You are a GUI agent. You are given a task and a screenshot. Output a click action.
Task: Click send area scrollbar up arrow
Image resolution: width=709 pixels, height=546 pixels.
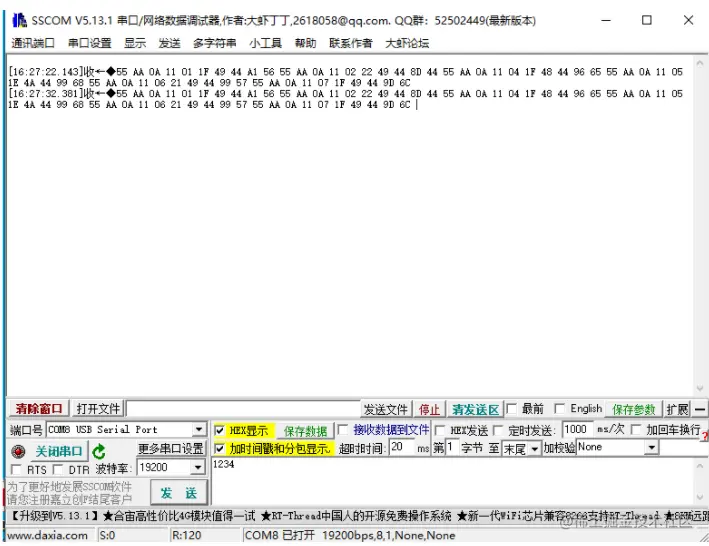(x=700, y=466)
